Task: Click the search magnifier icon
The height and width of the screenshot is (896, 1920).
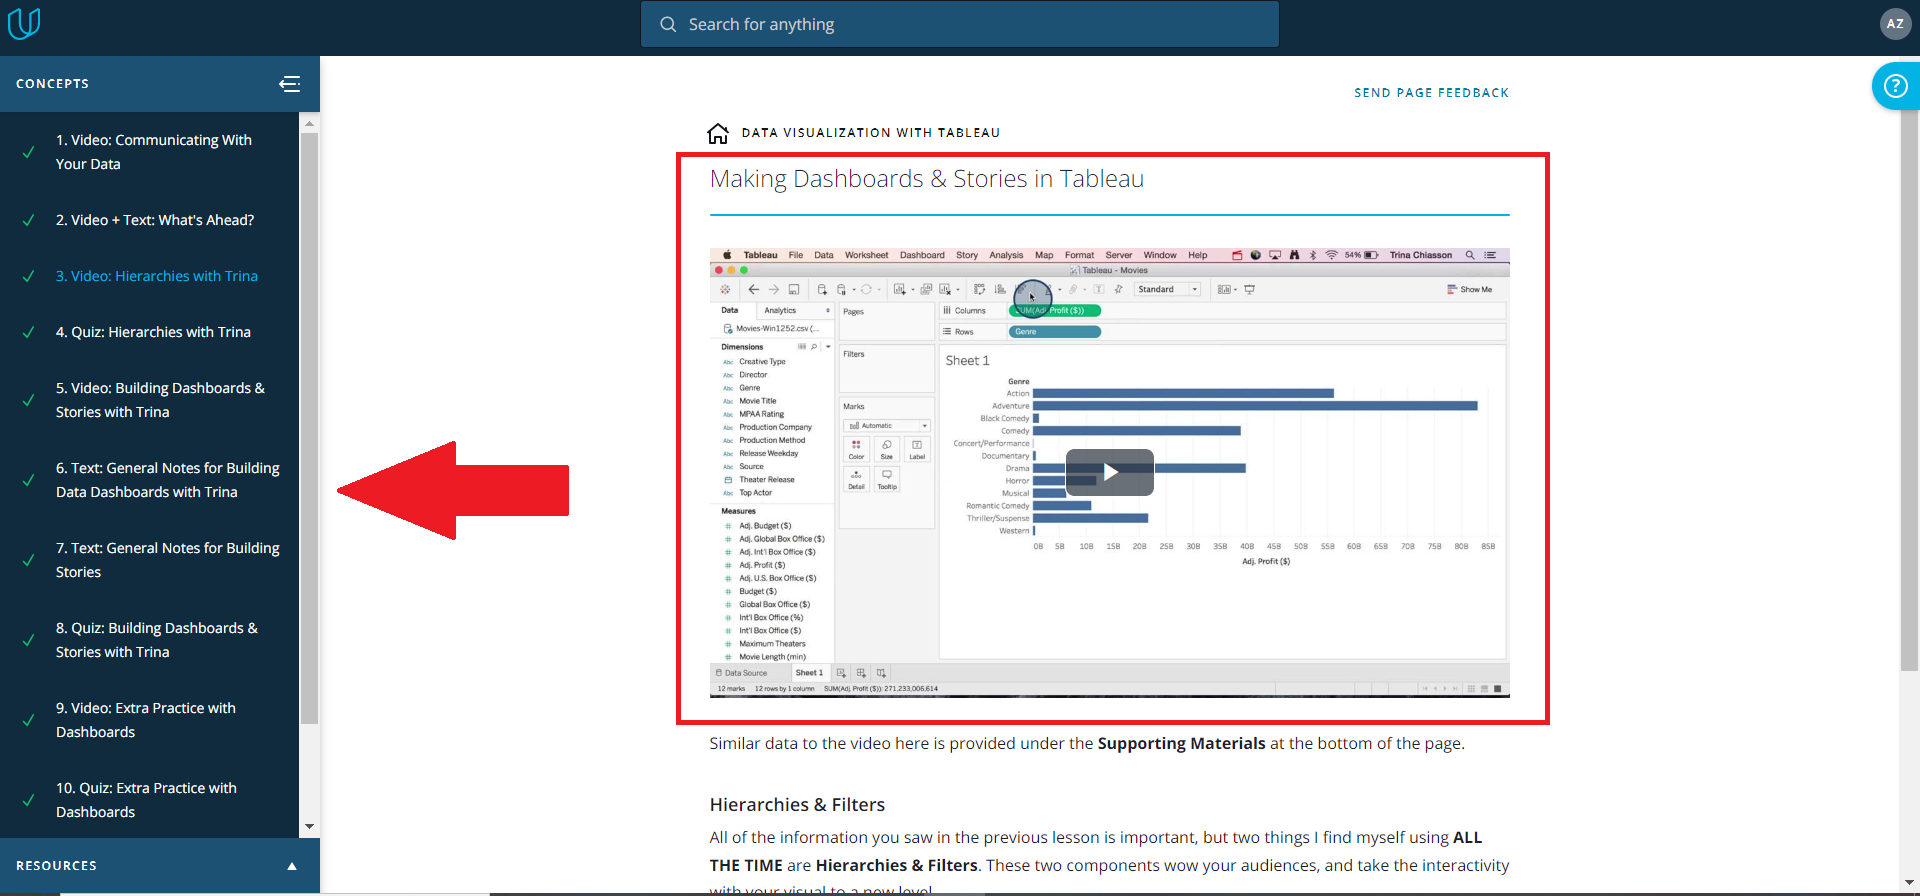Action: point(668,24)
